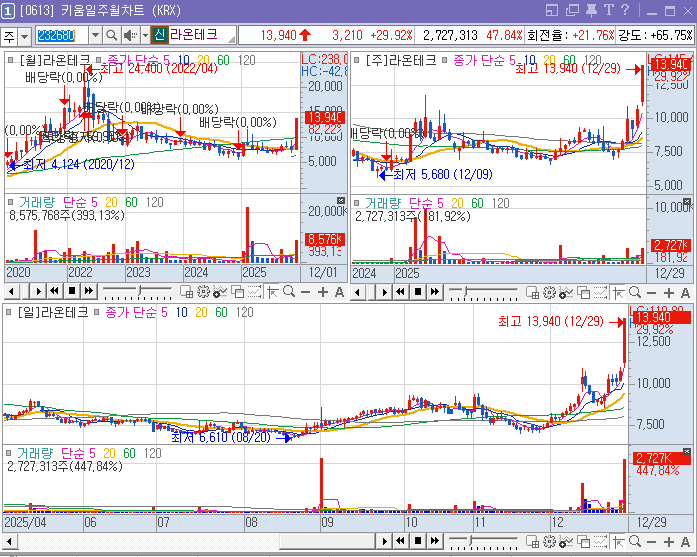Click the dotted line chart icon in monthly toolbar
697x557 pixels.
(254, 292)
